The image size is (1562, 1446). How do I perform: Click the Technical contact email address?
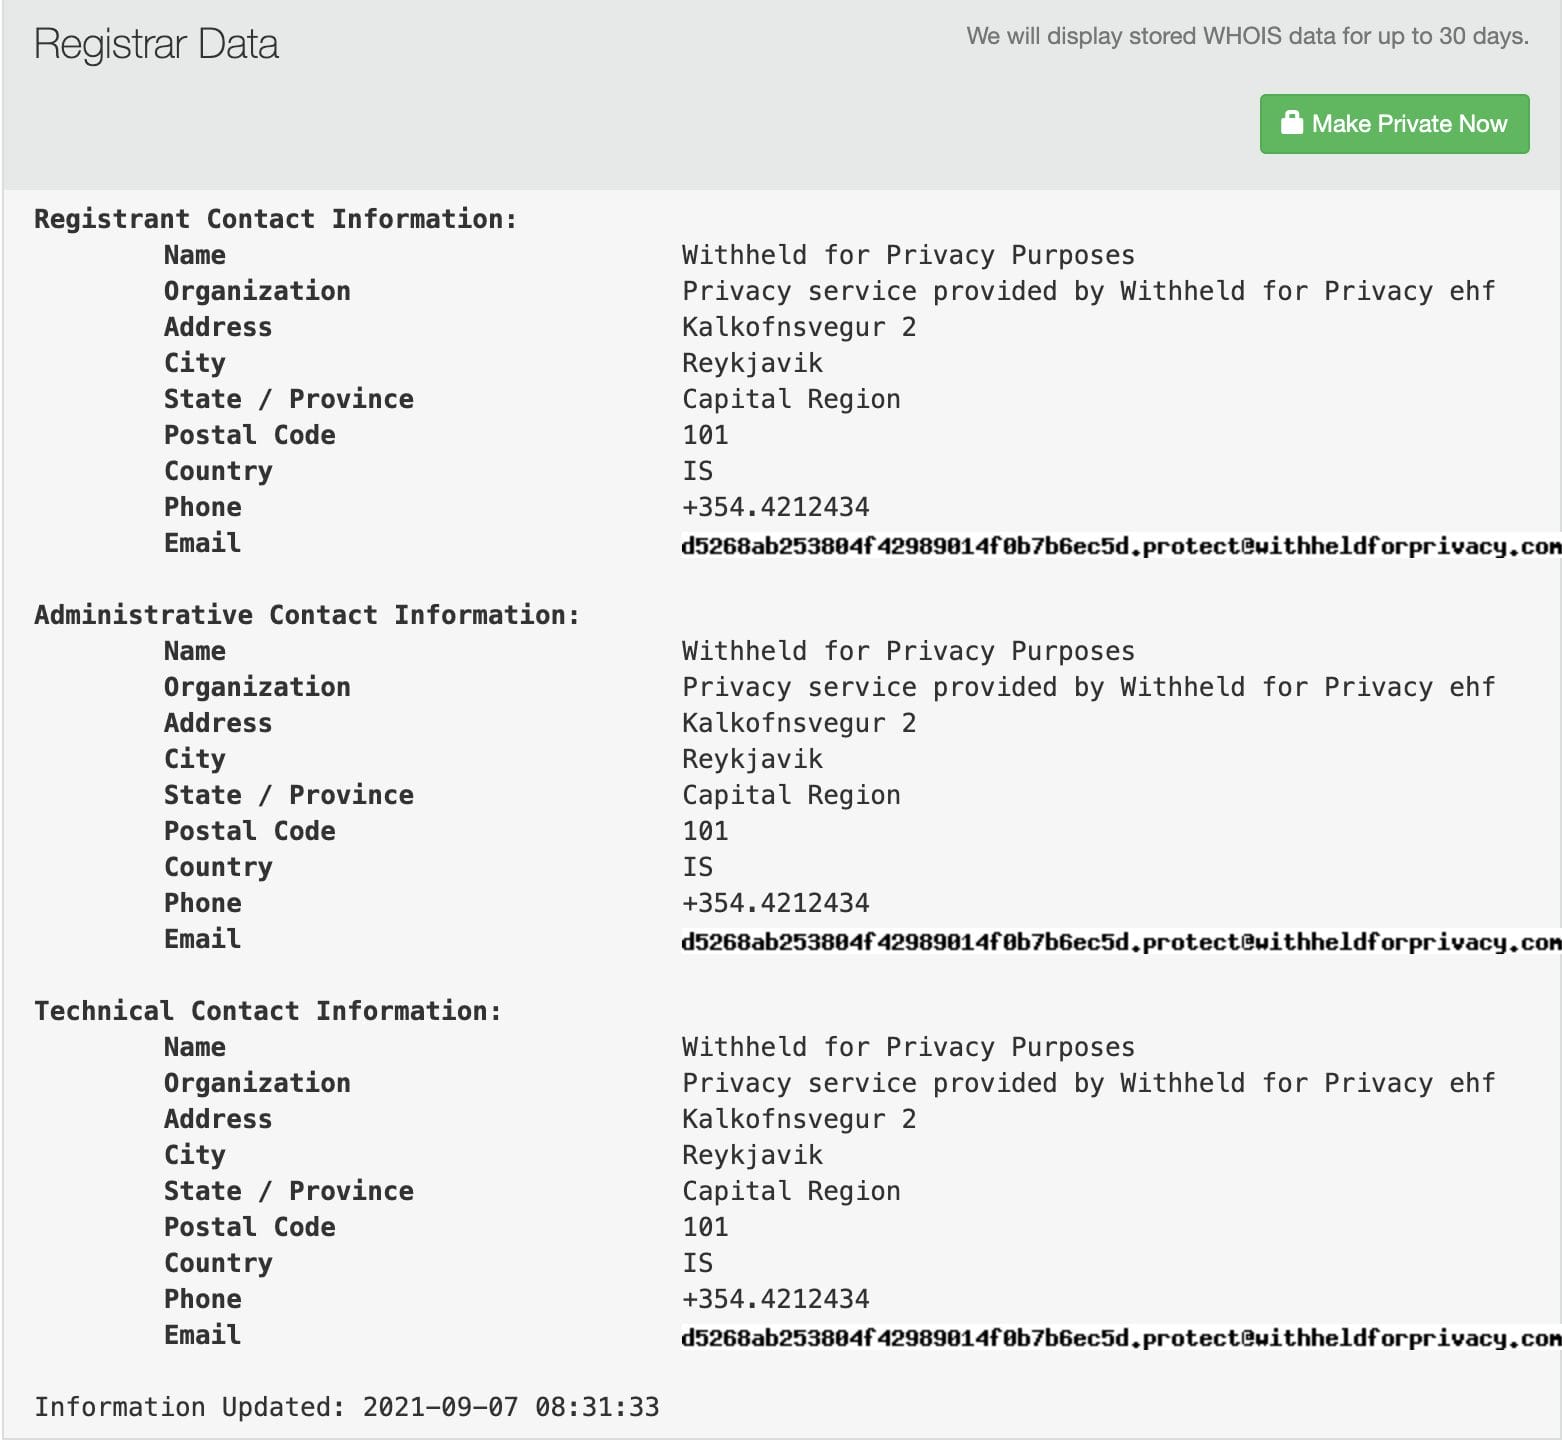point(1120,1338)
